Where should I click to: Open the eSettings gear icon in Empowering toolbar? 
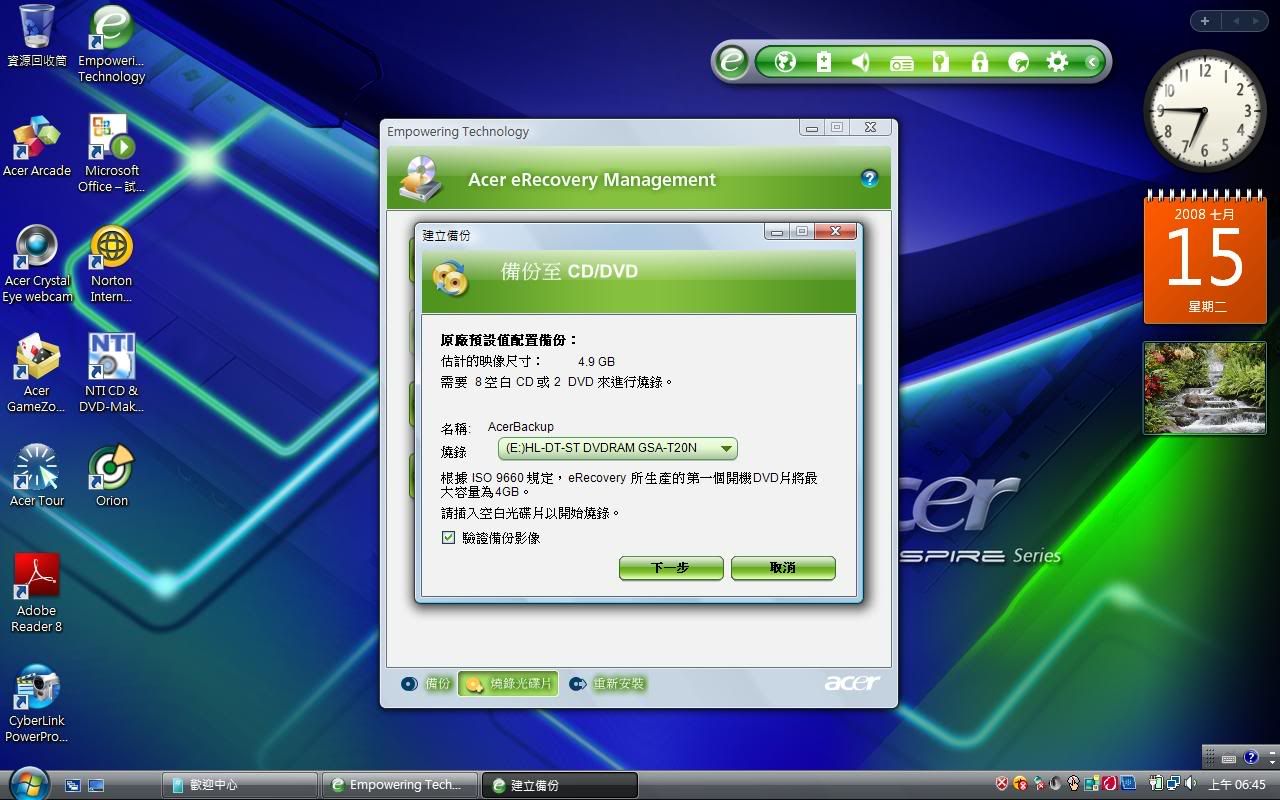(x=1057, y=62)
